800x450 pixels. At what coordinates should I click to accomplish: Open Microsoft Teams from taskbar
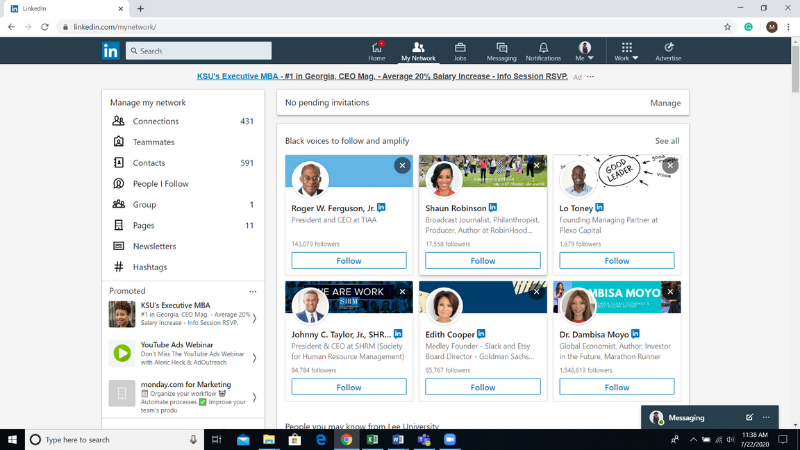424,439
